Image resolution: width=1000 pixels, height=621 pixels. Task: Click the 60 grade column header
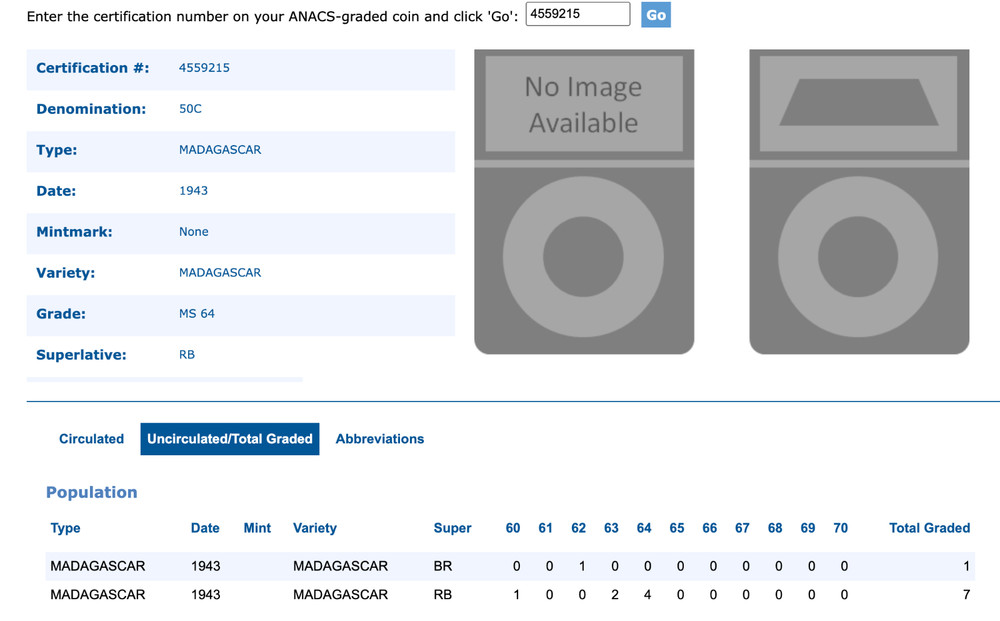pyautogui.click(x=513, y=528)
